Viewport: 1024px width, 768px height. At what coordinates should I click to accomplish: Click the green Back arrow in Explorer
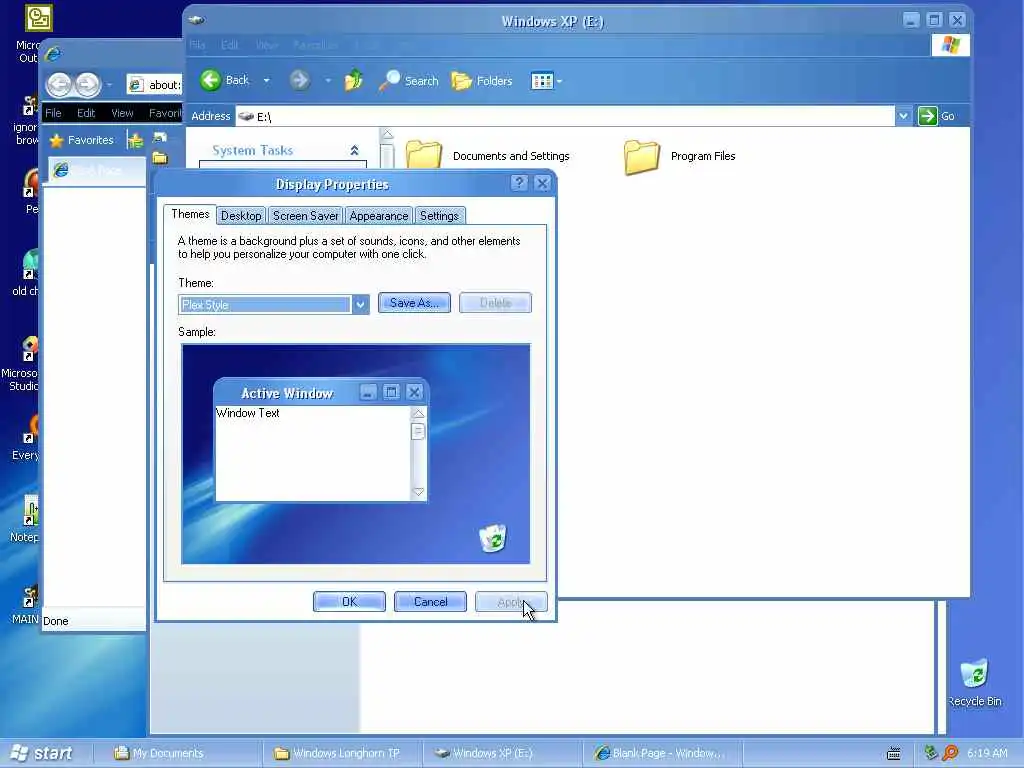tap(210, 80)
